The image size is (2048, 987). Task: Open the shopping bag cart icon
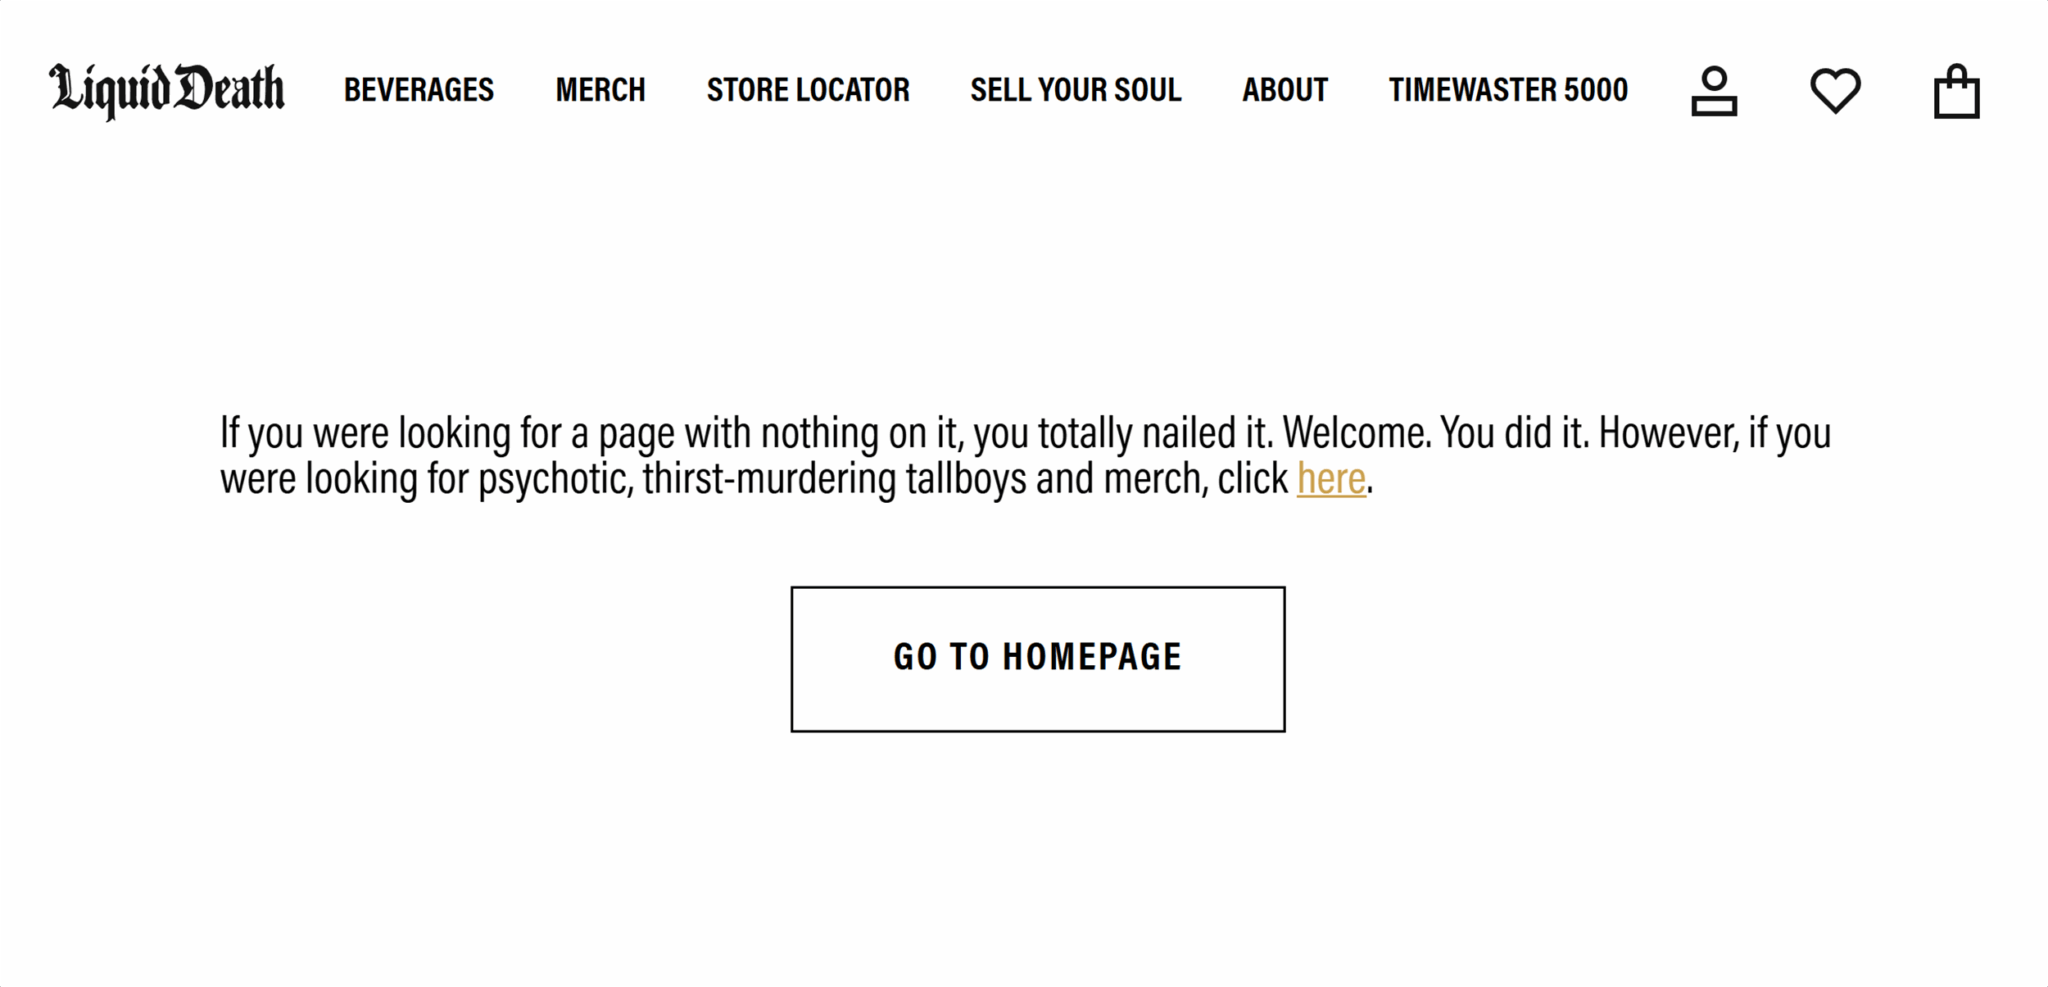pyautogui.click(x=1956, y=91)
